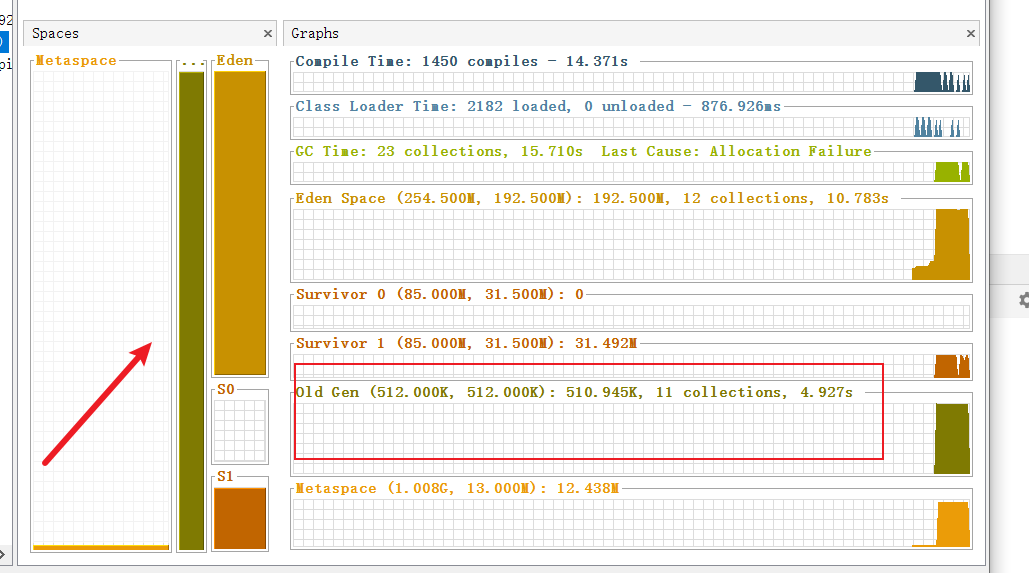Click the Class Loader Time graph
This screenshot has height=573, width=1029.
[x=630, y=126]
